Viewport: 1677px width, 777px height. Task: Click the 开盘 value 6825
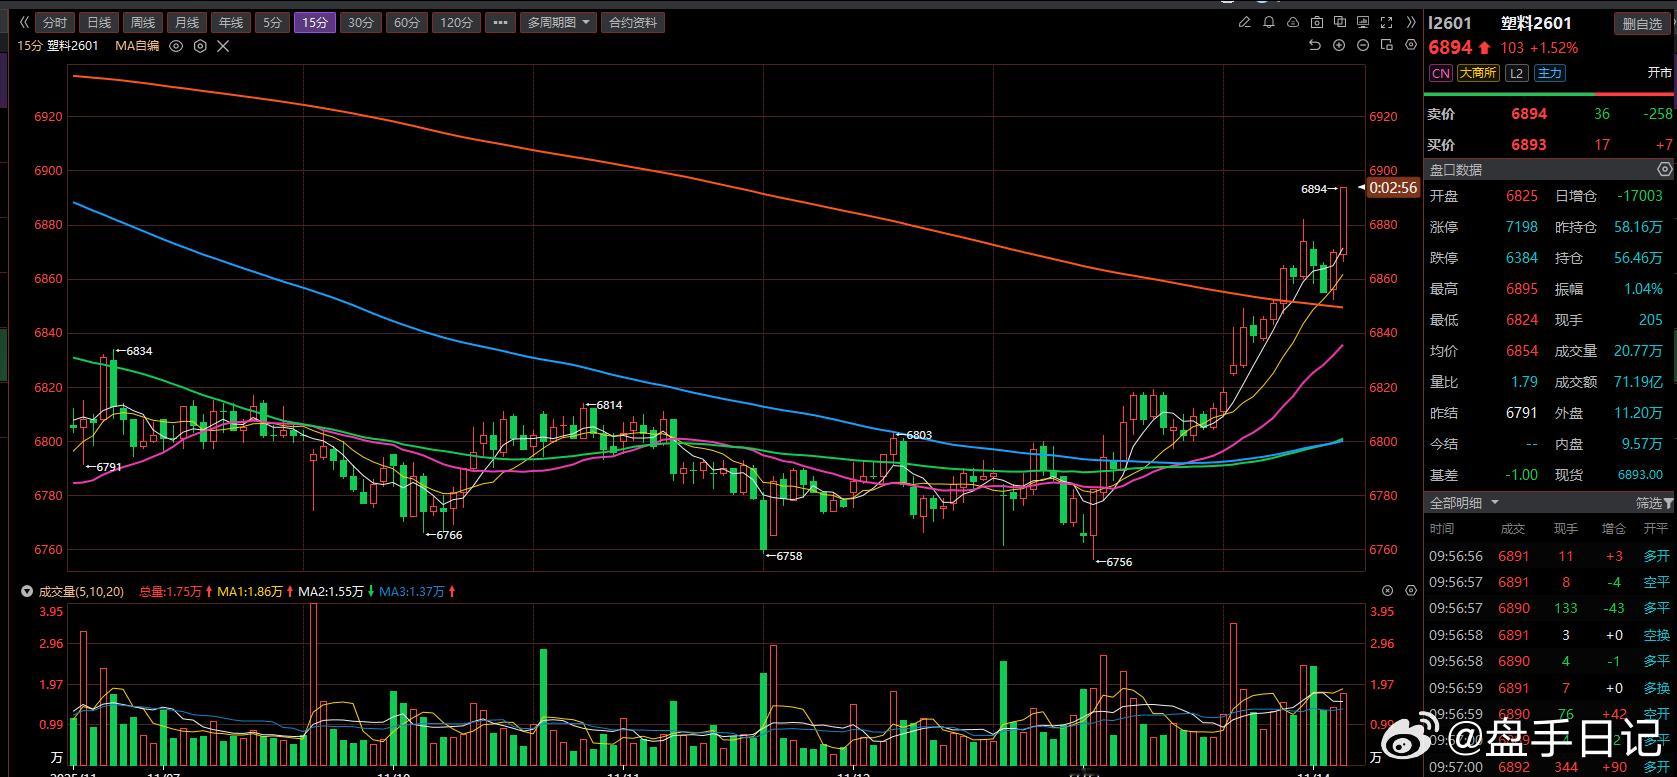[1522, 196]
